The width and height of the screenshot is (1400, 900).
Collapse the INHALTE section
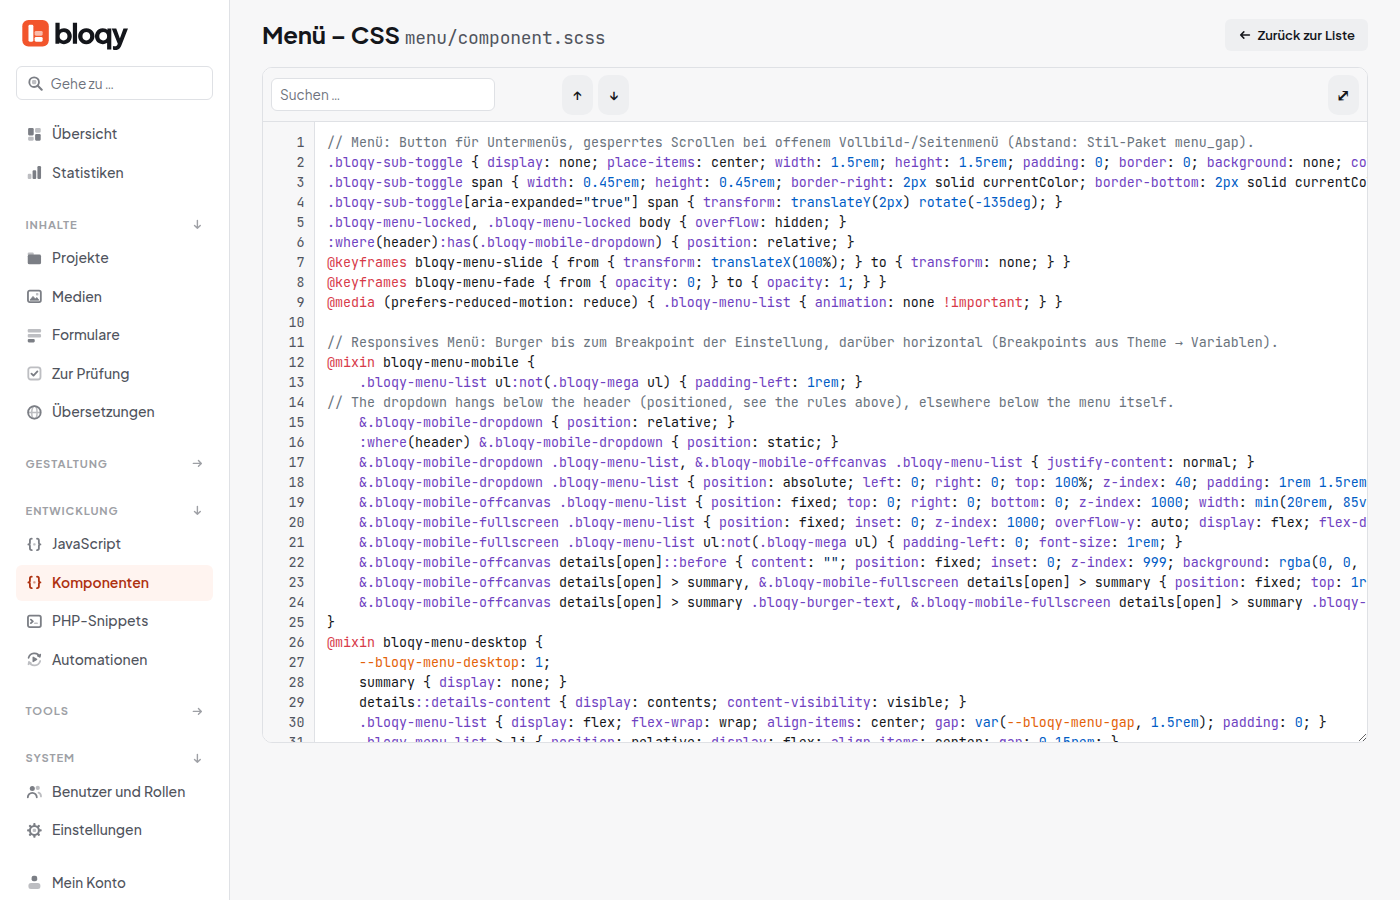coord(197,225)
